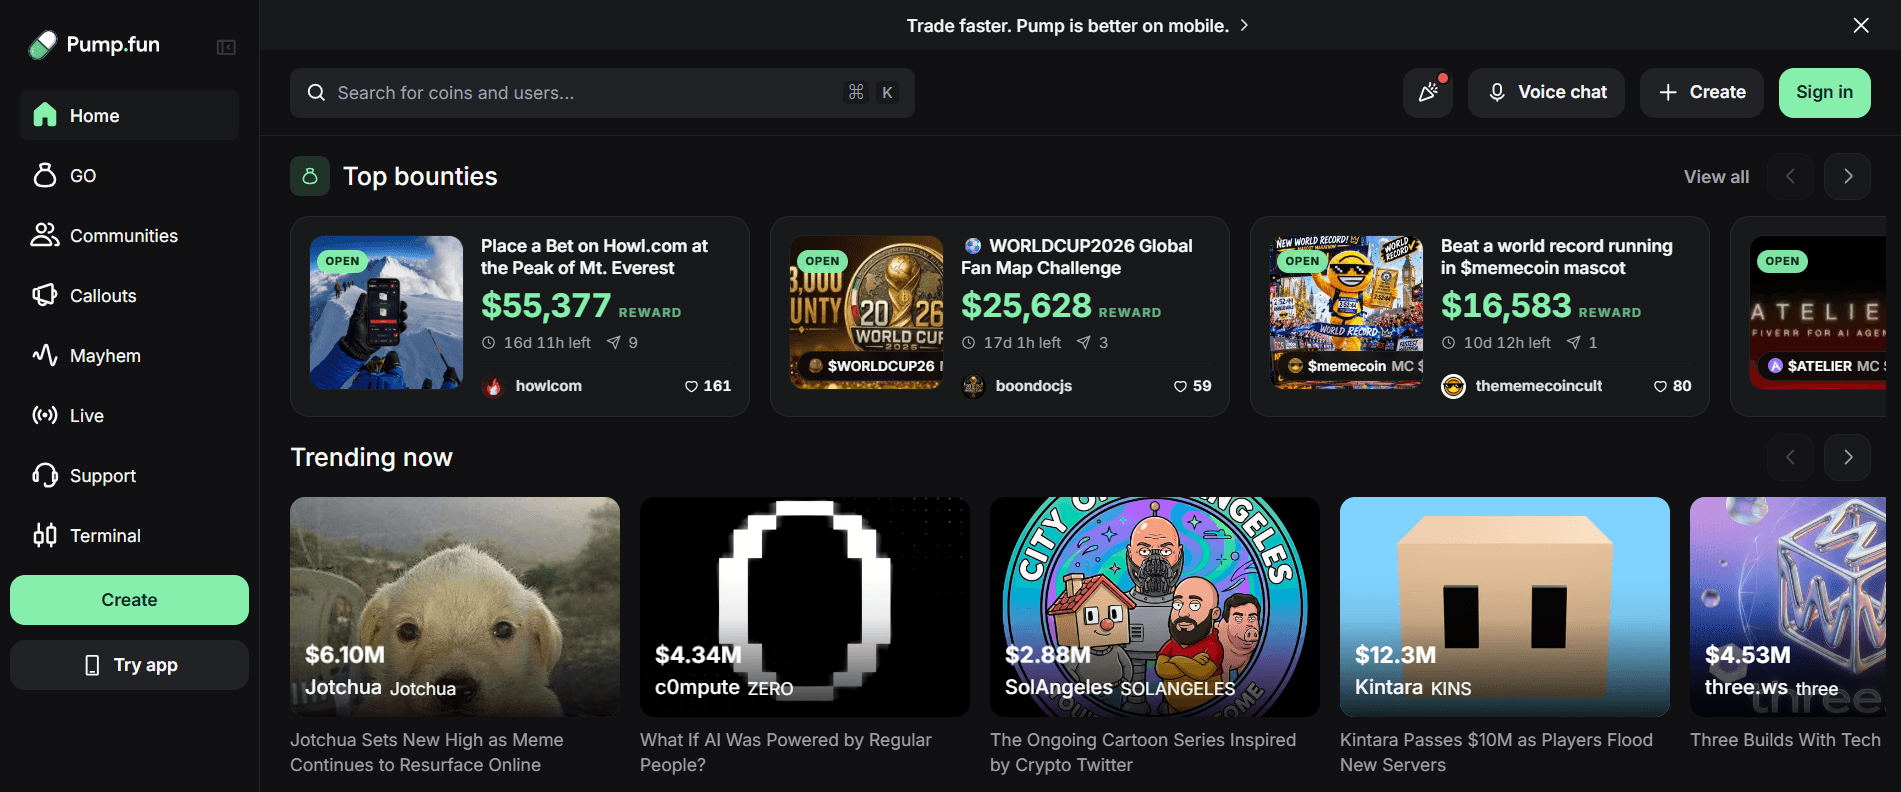
Task: Click the submissions icon on $memecoin bounty
Action: pyautogui.click(x=1574, y=343)
